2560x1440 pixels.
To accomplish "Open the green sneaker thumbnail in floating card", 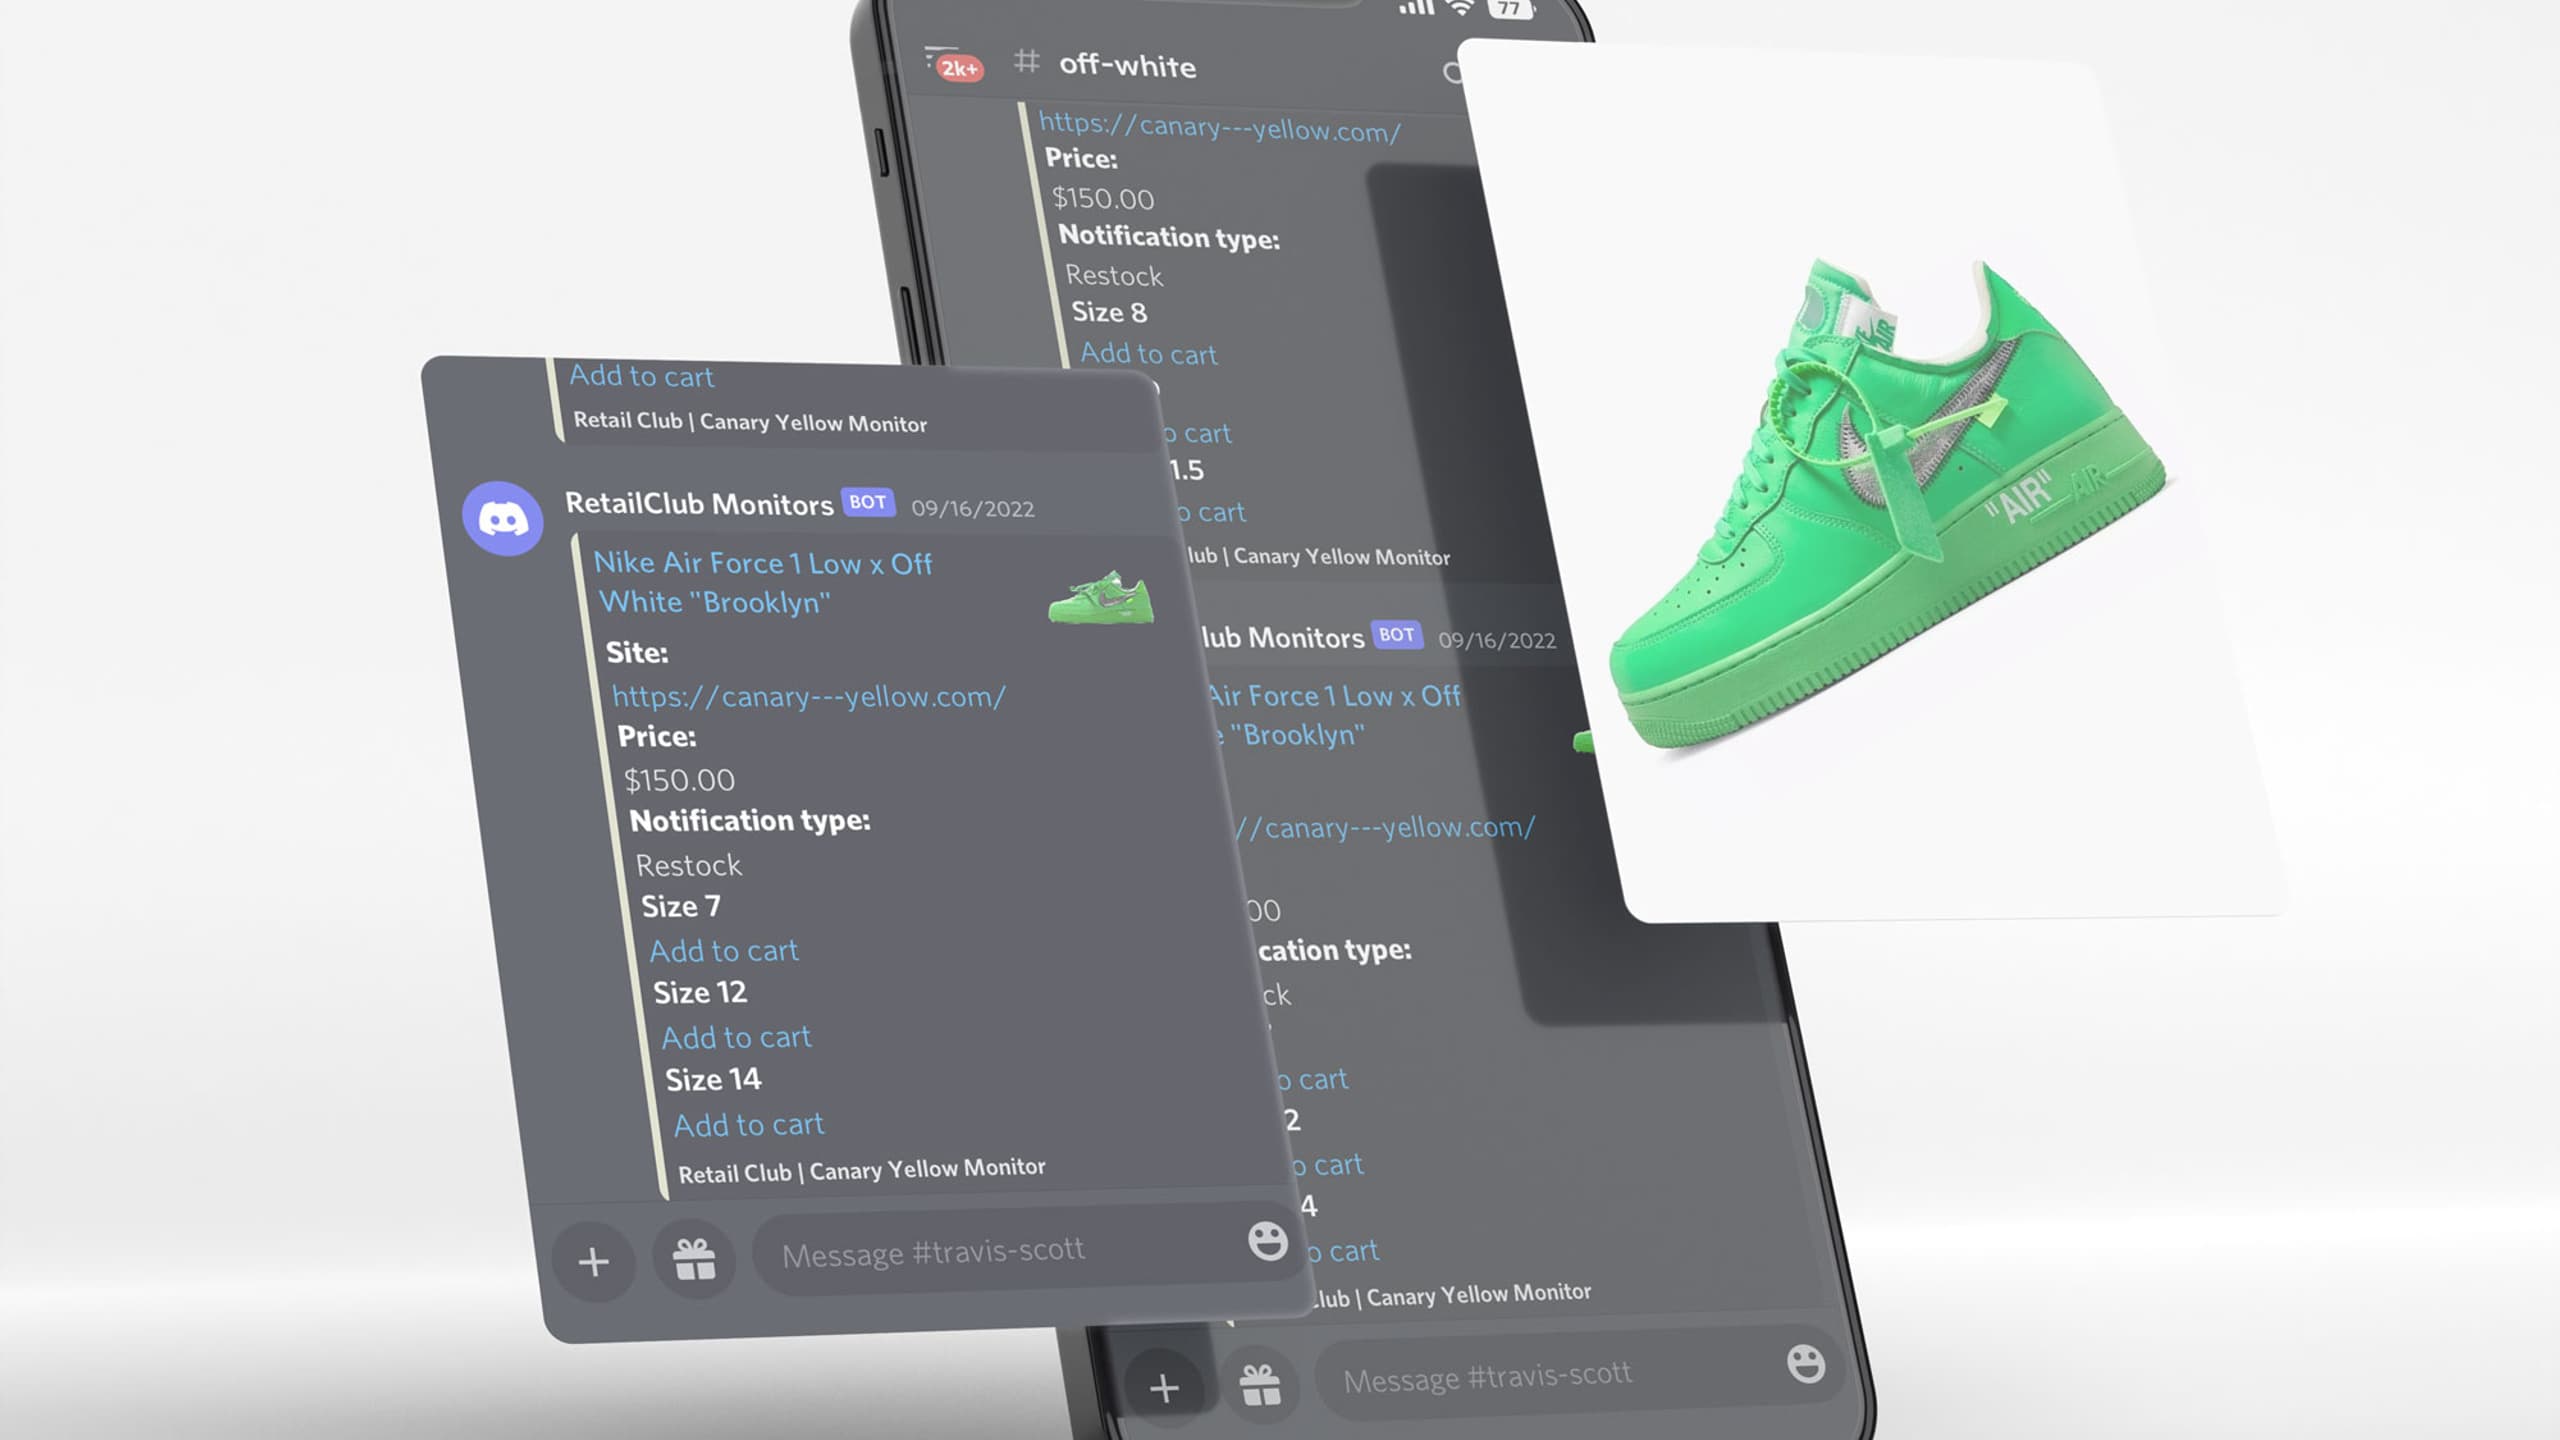I will click(1101, 597).
